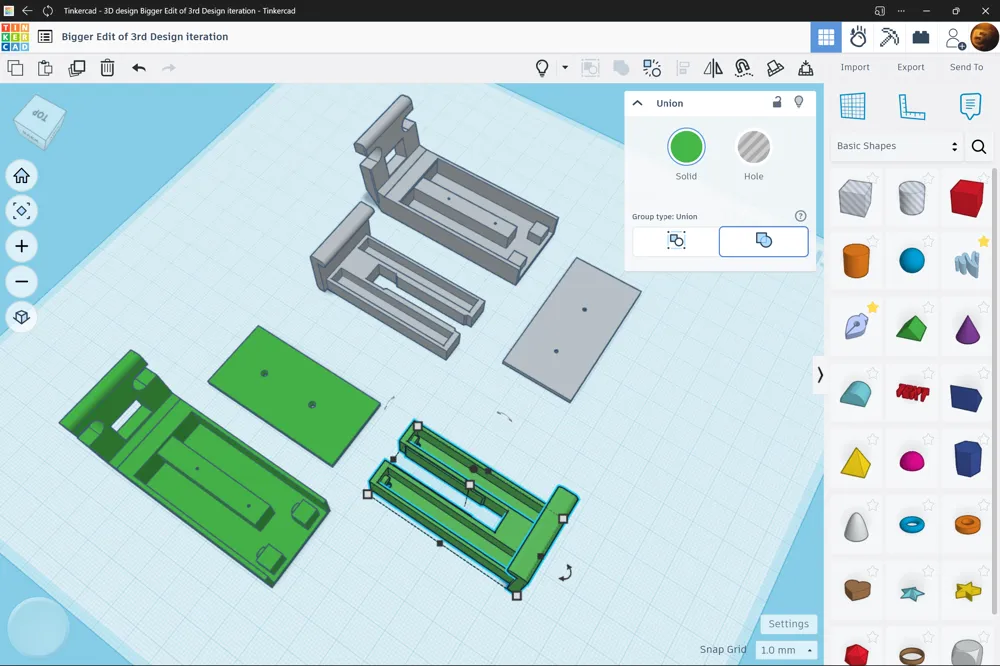This screenshot has height=666, width=1000.
Task: Hide selected shape via panel lightbulb
Action: coord(798,102)
